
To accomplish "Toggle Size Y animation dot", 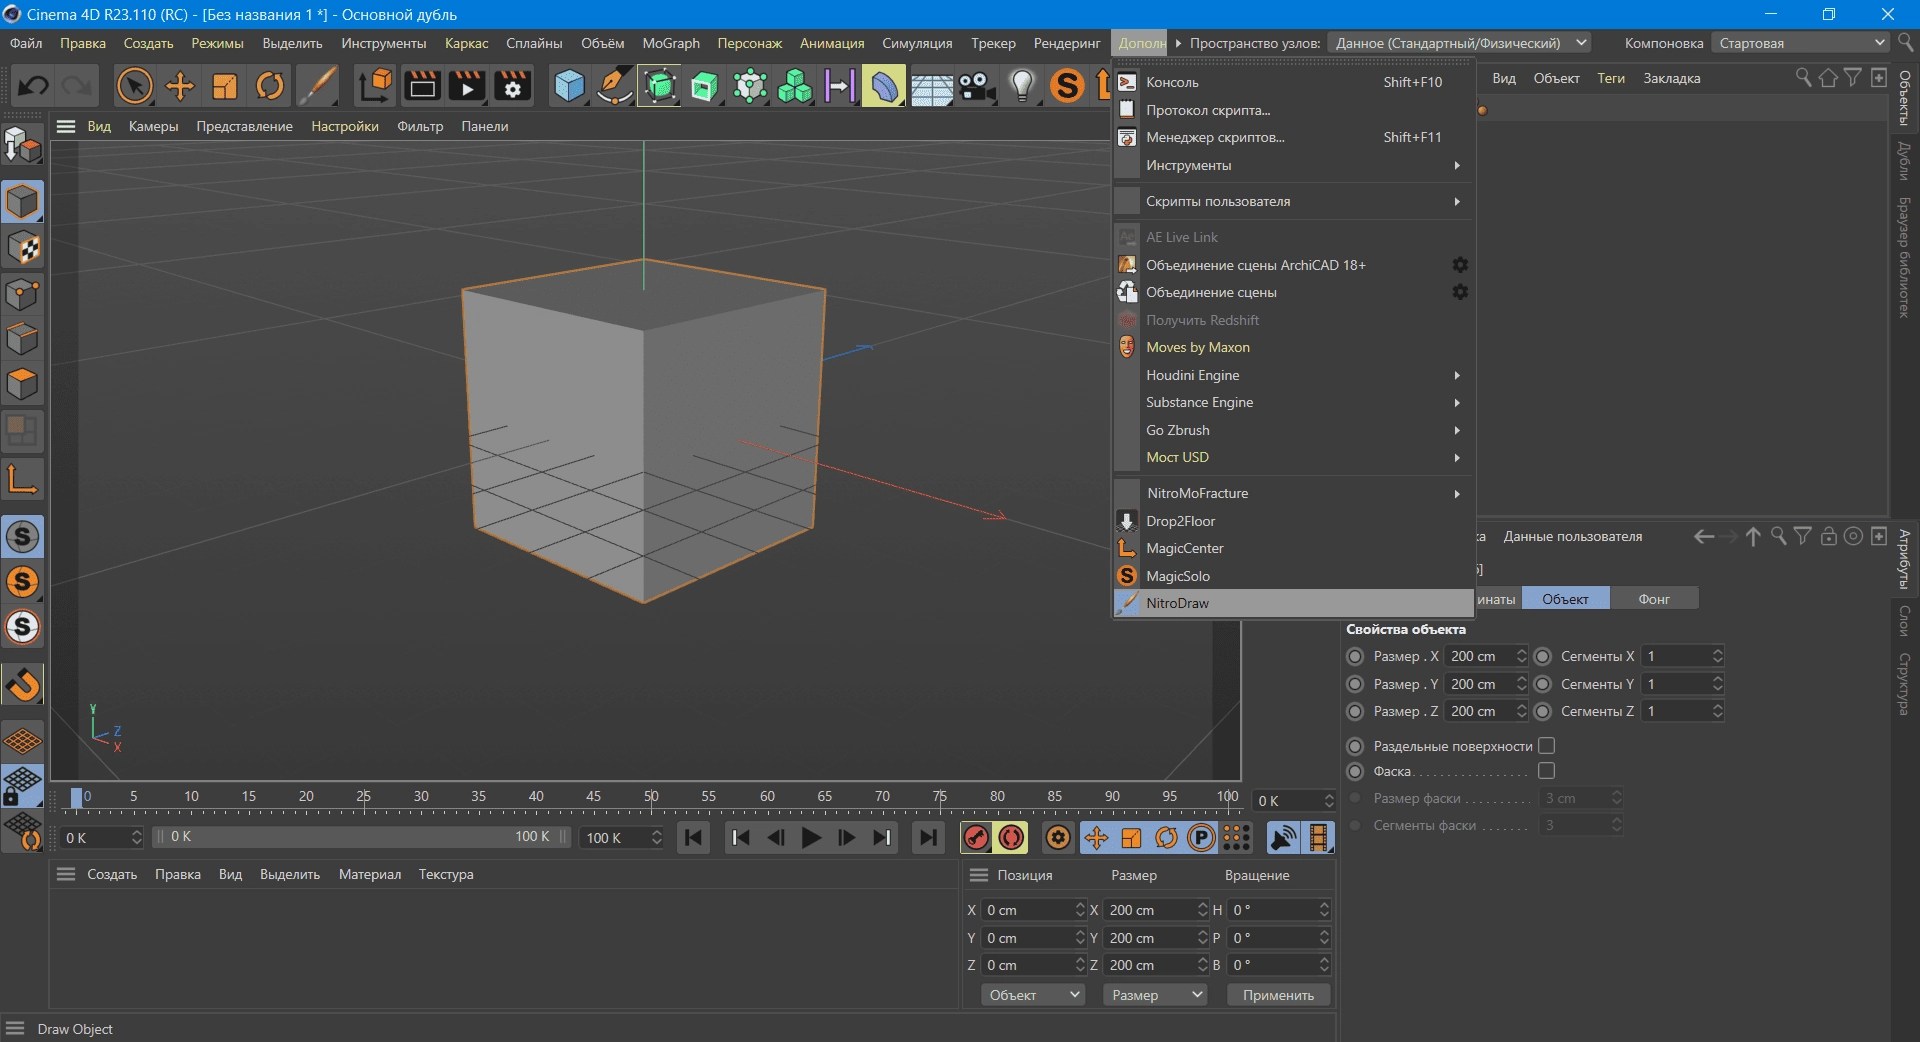I will (1355, 684).
